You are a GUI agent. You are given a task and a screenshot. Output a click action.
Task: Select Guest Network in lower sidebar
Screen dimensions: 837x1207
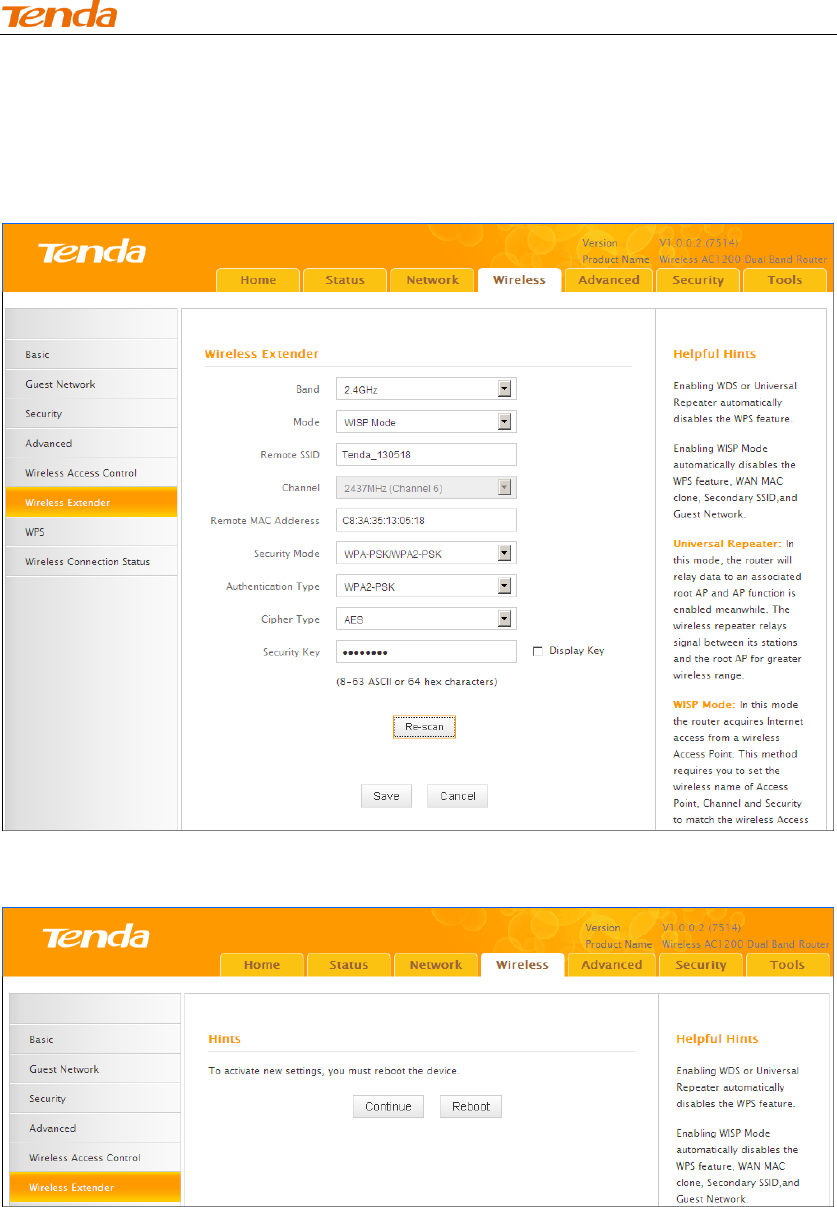[95, 1069]
